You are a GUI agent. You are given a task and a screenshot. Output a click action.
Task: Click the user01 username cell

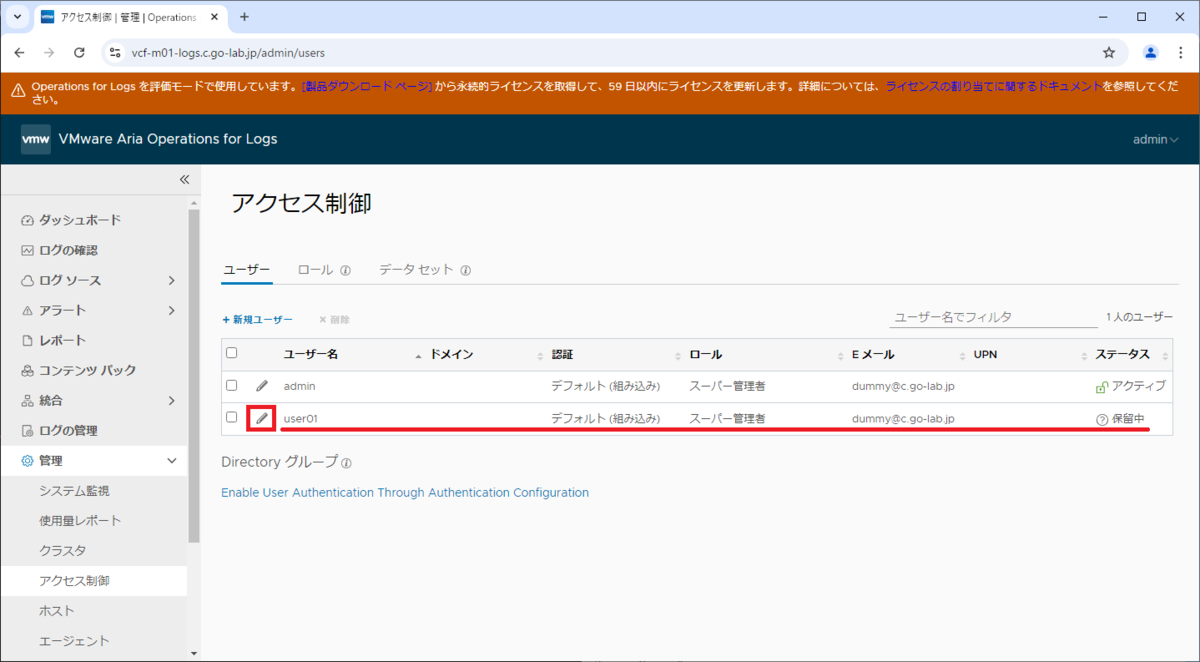pos(301,418)
